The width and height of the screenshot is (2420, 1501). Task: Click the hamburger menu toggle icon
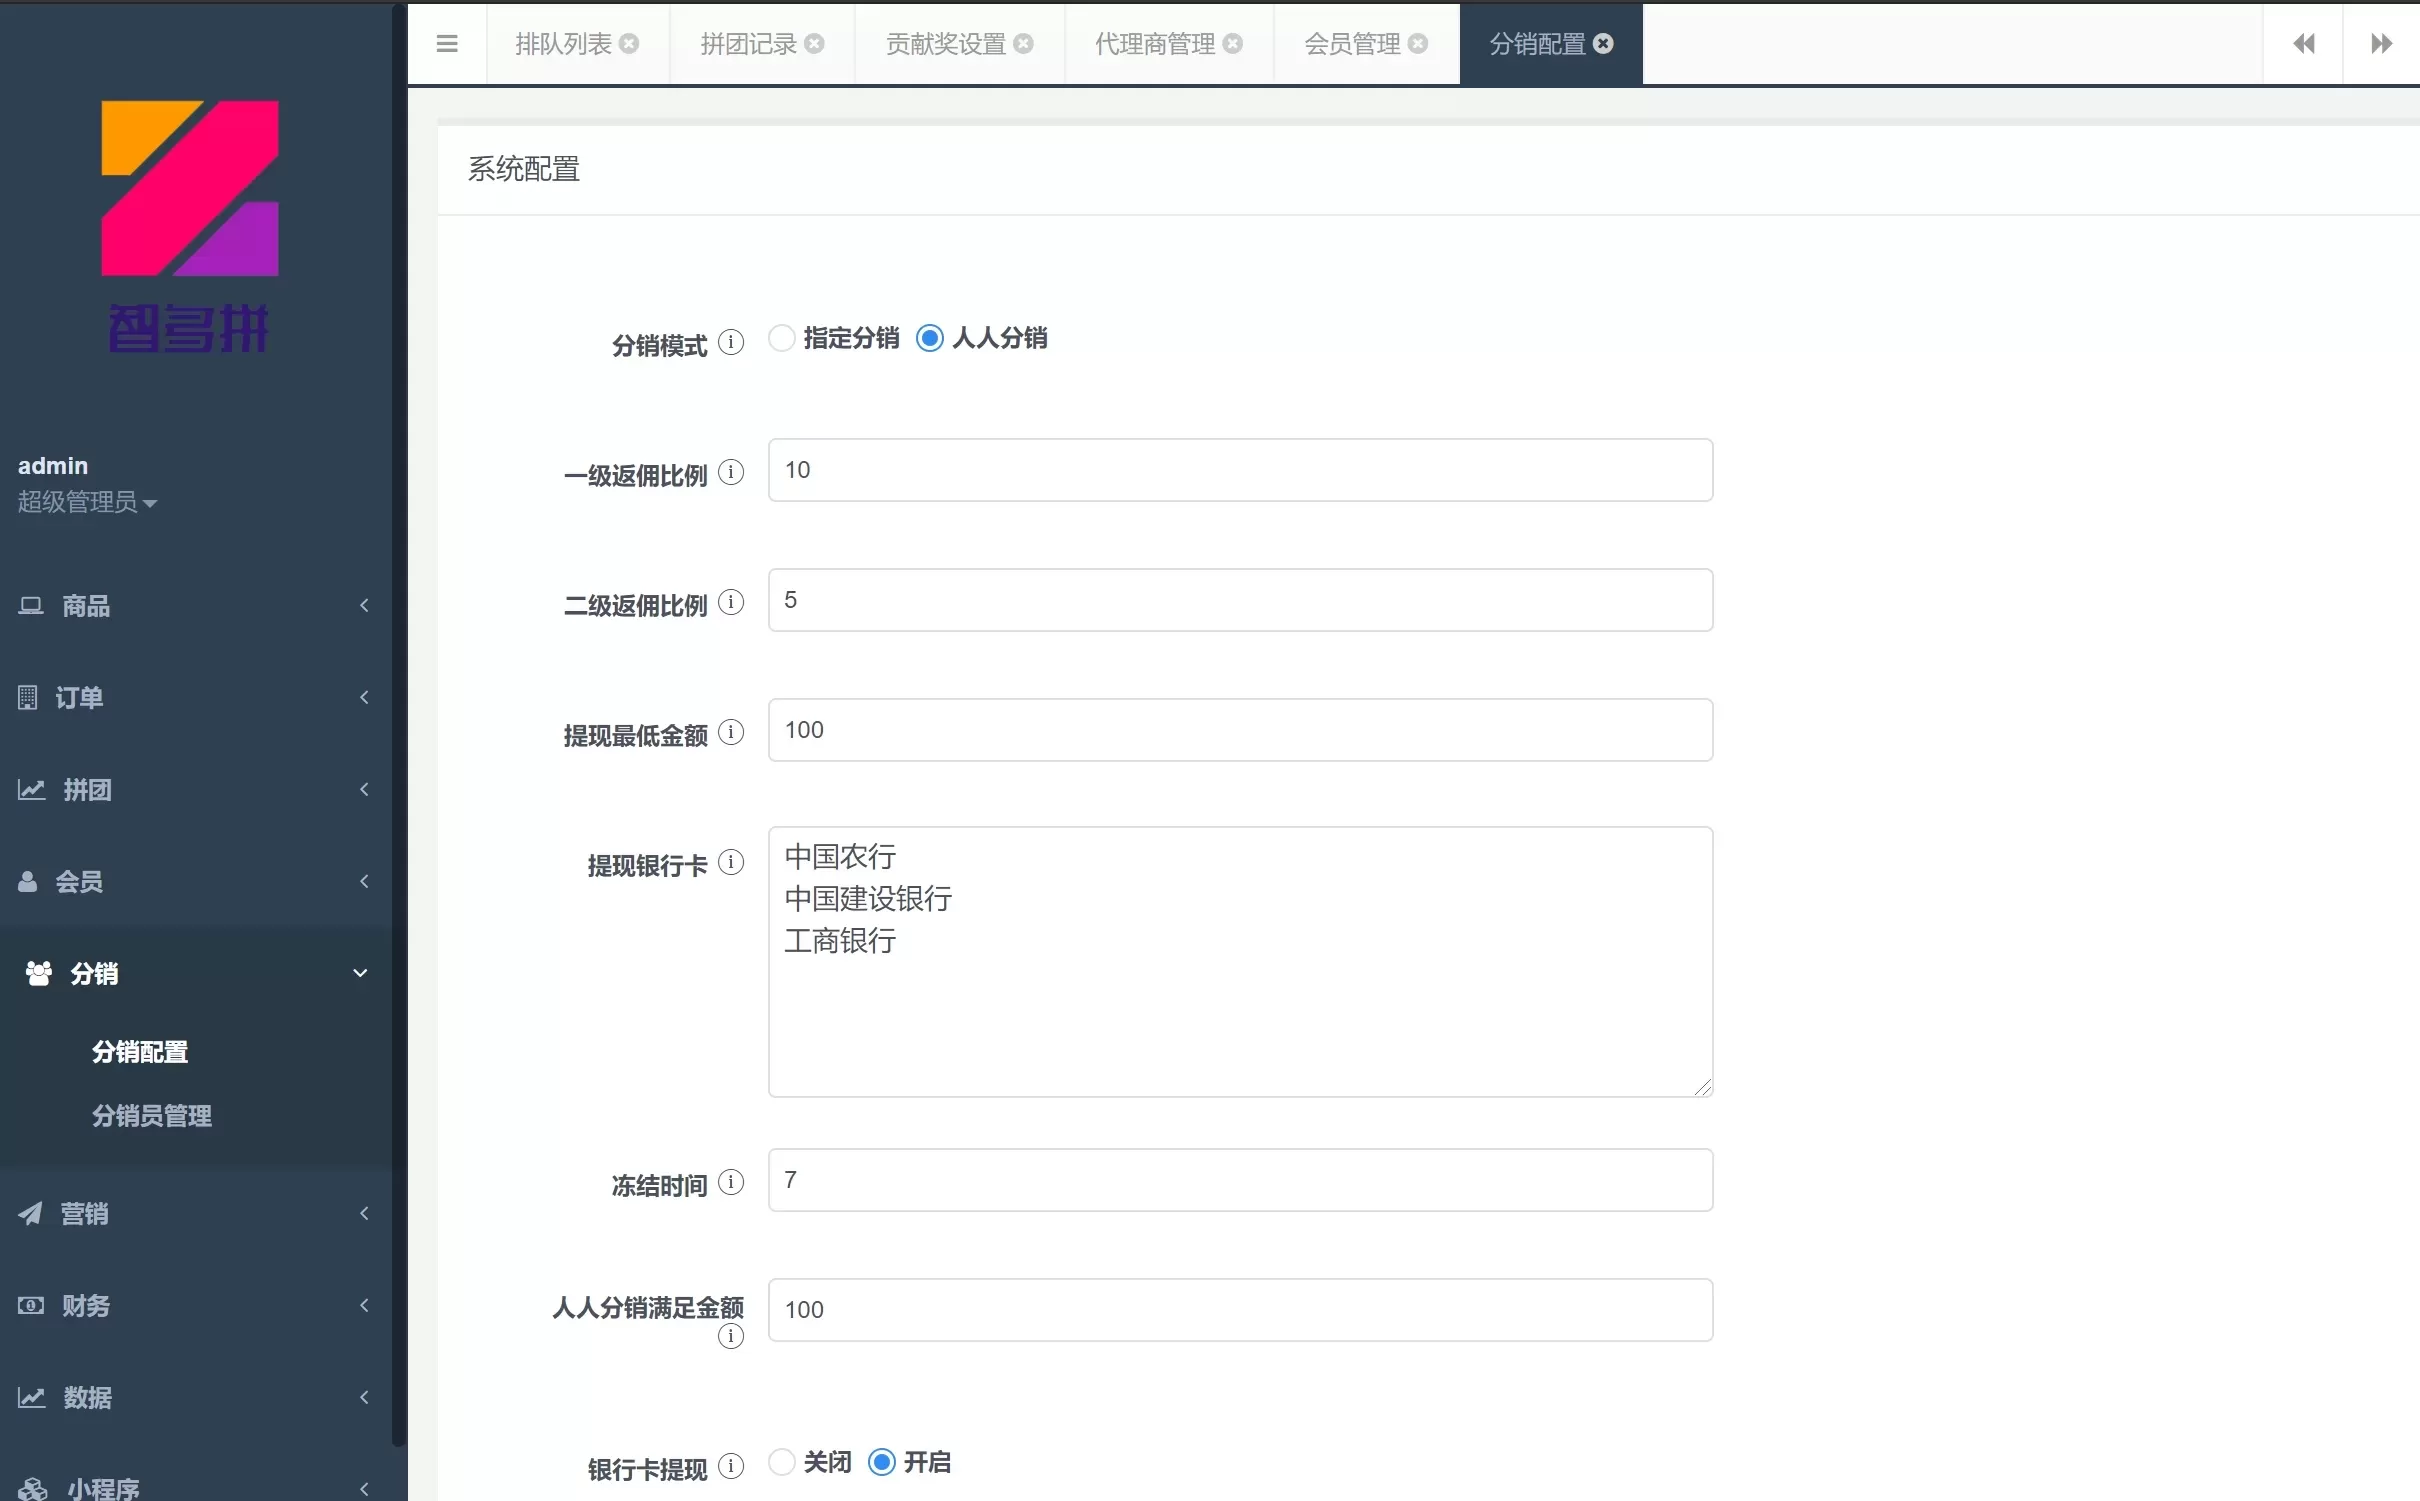[447, 44]
